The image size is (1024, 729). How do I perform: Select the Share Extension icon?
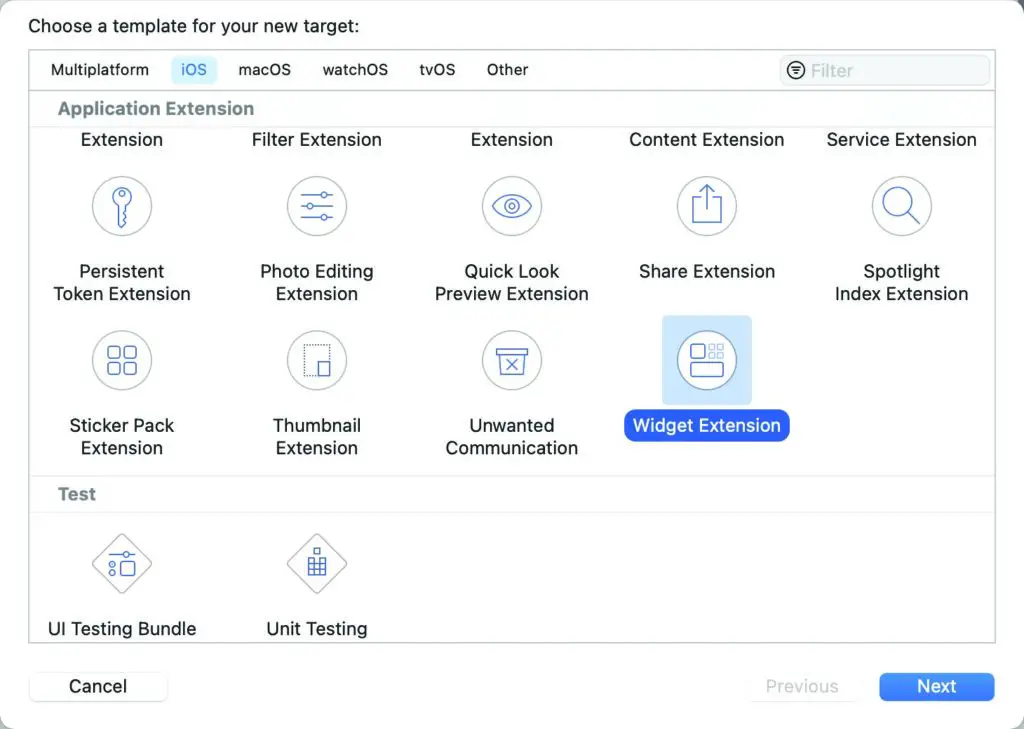point(707,206)
